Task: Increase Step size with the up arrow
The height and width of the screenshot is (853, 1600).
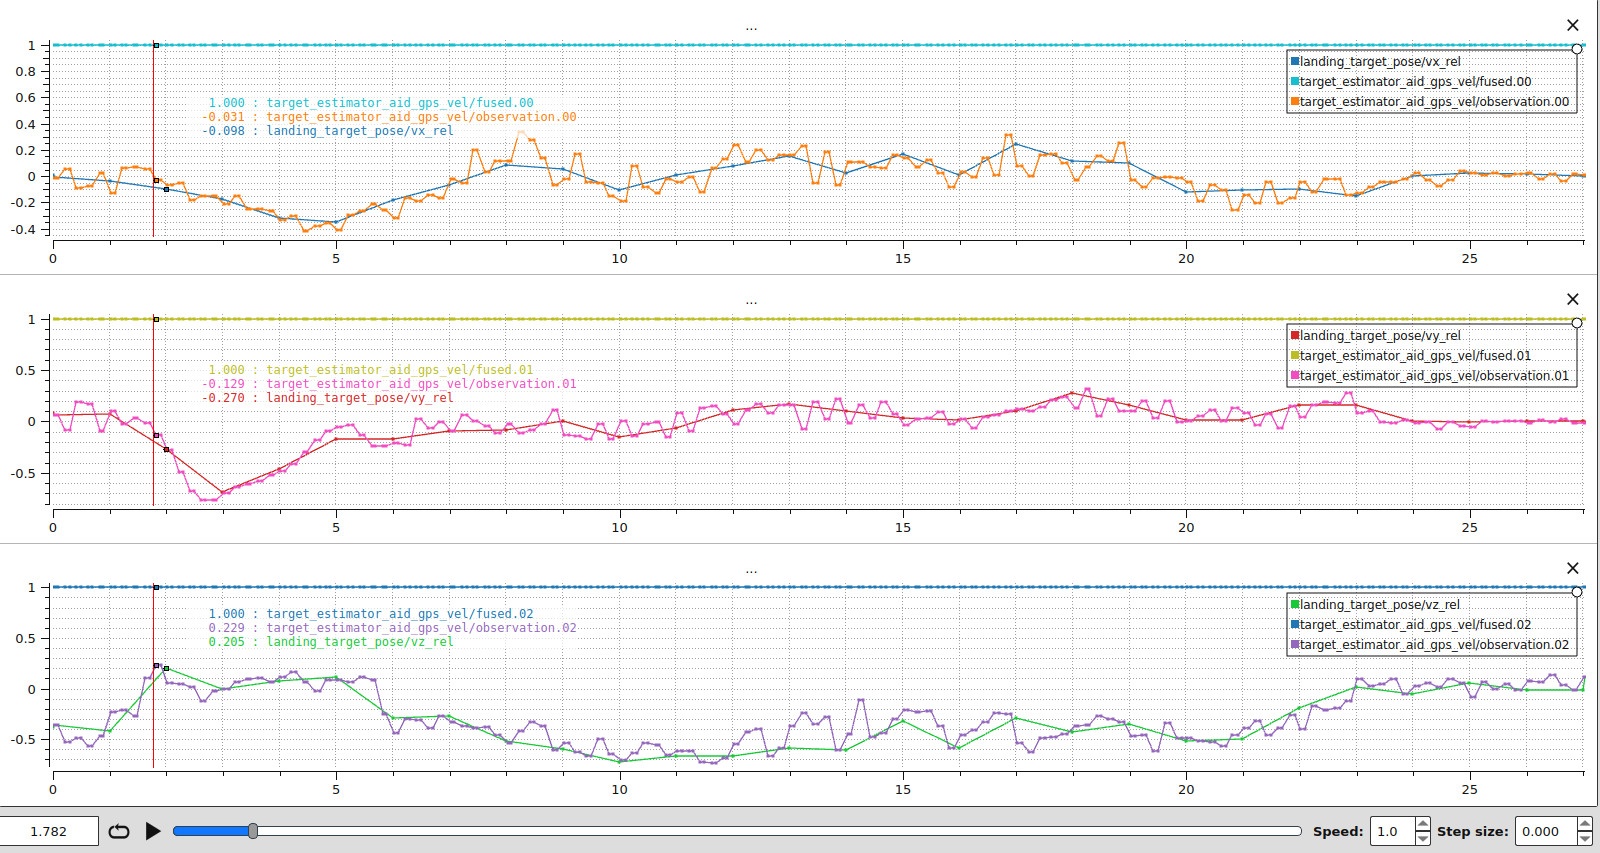Action: [1585, 824]
